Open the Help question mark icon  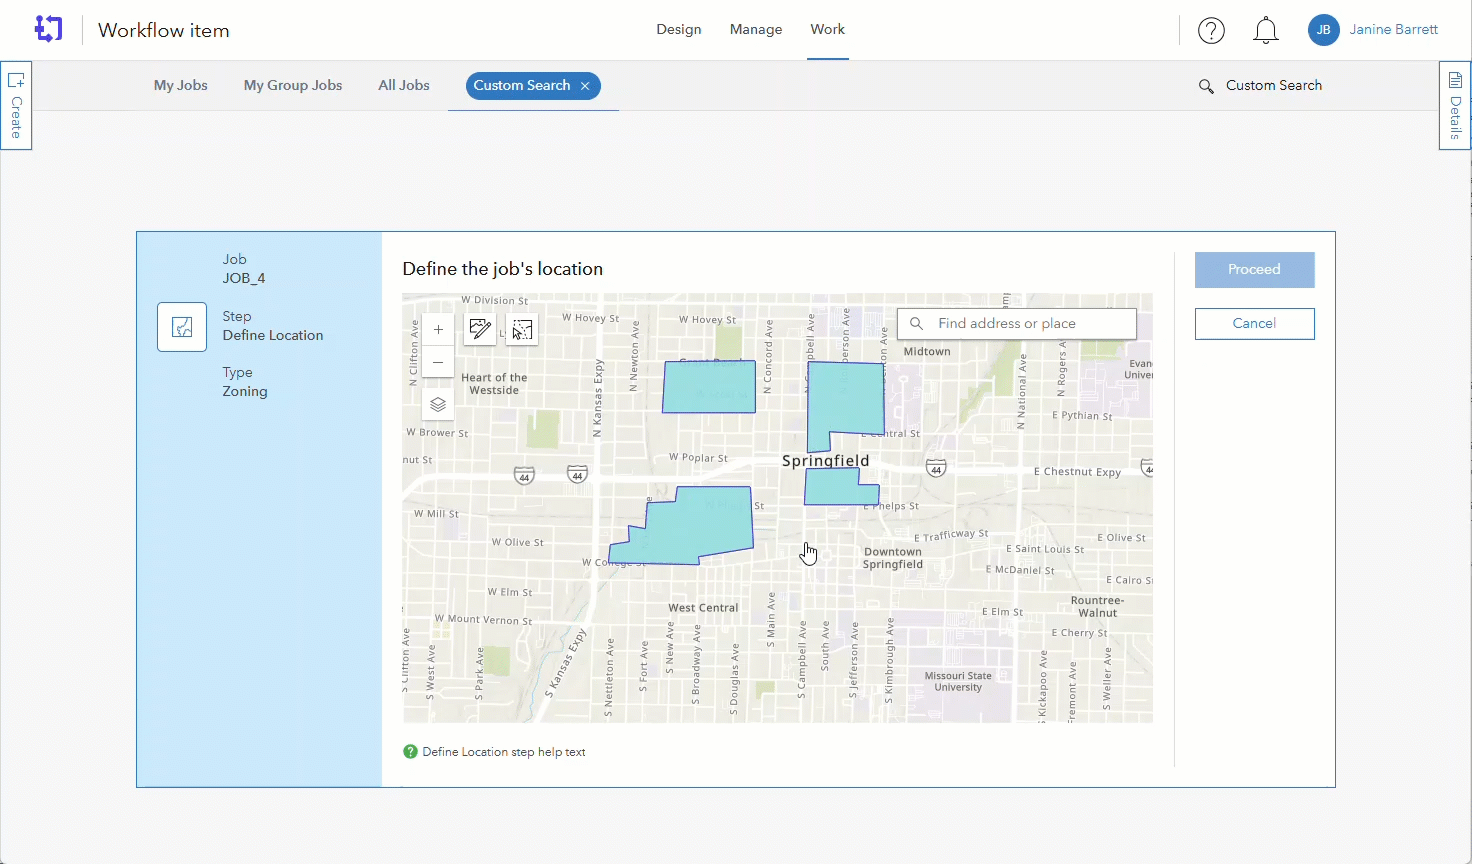(1211, 30)
